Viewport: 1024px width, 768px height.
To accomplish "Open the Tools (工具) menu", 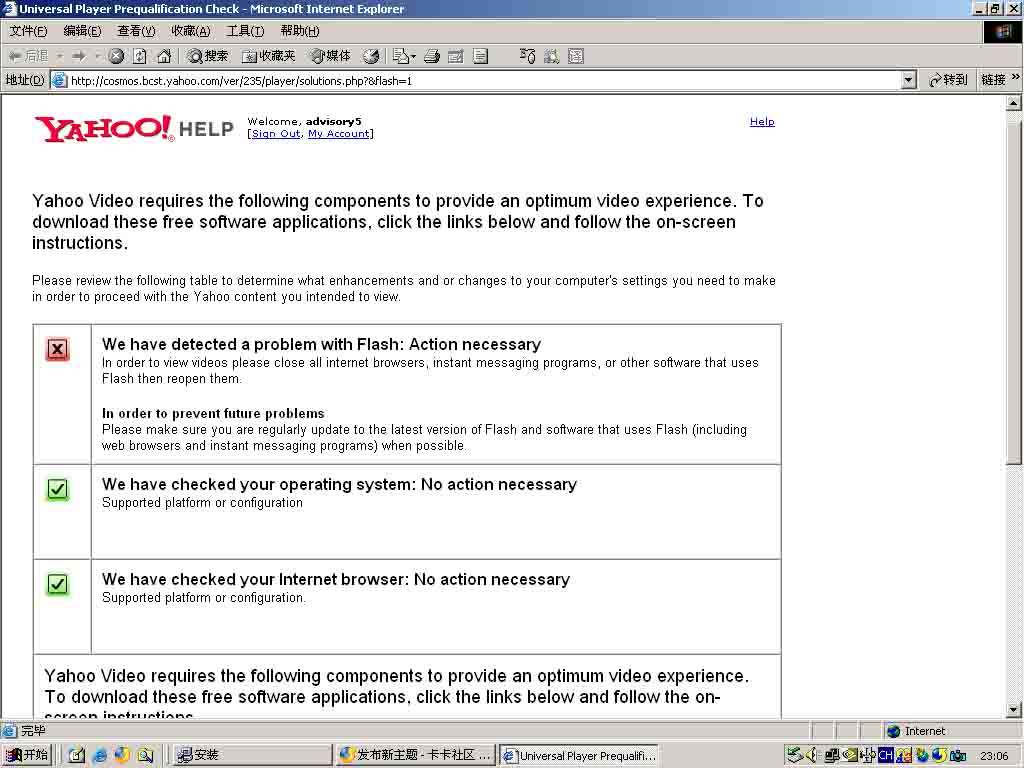I will pyautogui.click(x=245, y=31).
